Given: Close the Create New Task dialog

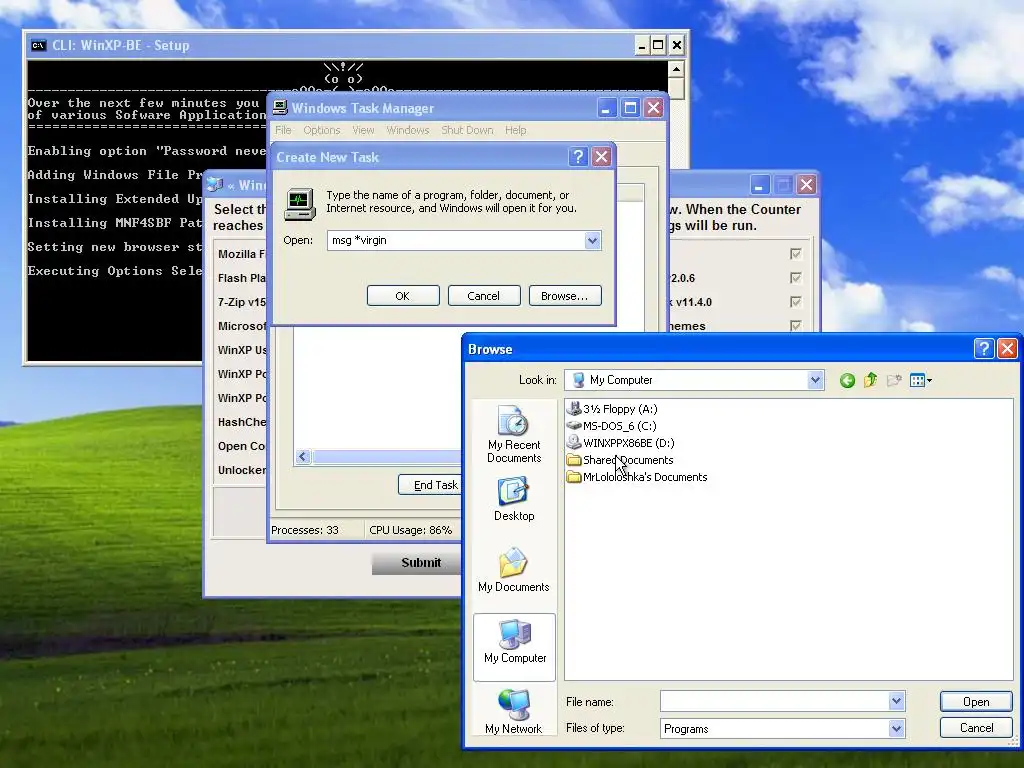Looking at the screenshot, I should [601, 157].
